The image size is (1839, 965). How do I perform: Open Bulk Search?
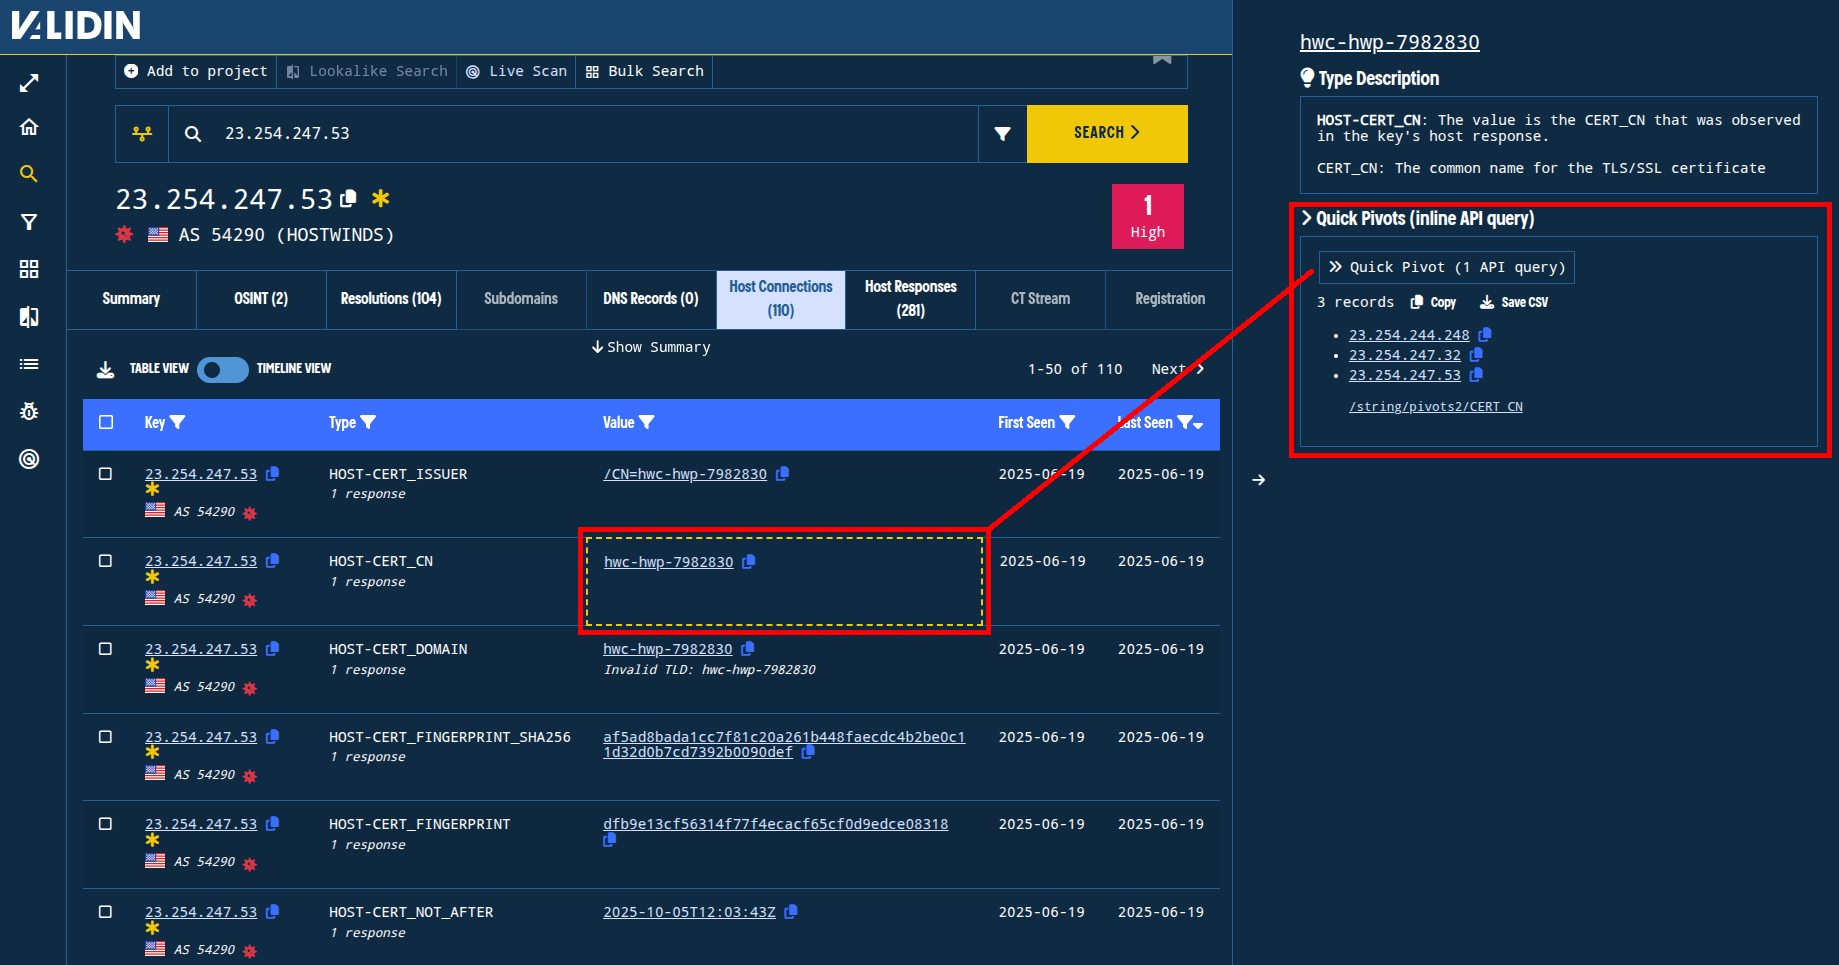(x=644, y=71)
